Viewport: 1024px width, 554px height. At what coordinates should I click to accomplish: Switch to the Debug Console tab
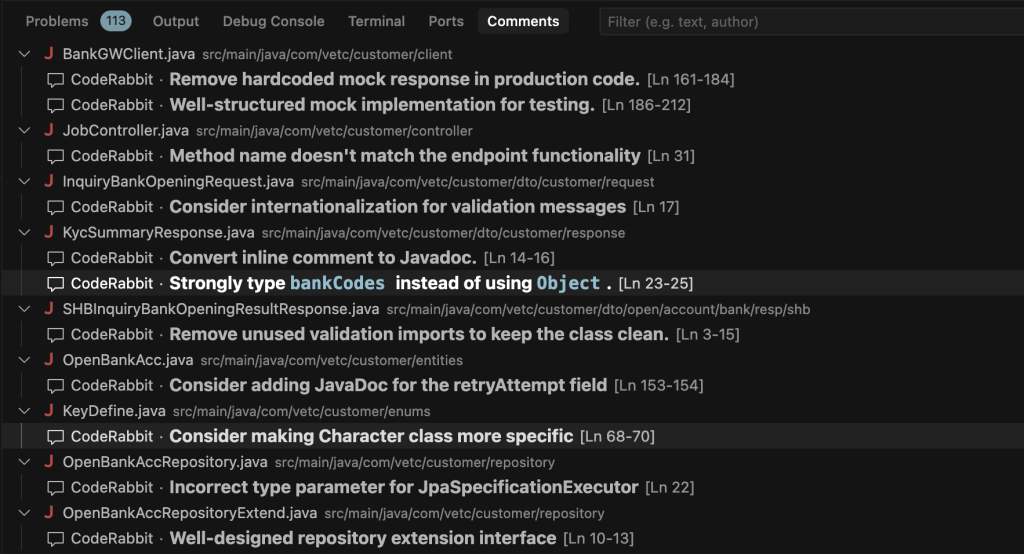pyautogui.click(x=273, y=21)
